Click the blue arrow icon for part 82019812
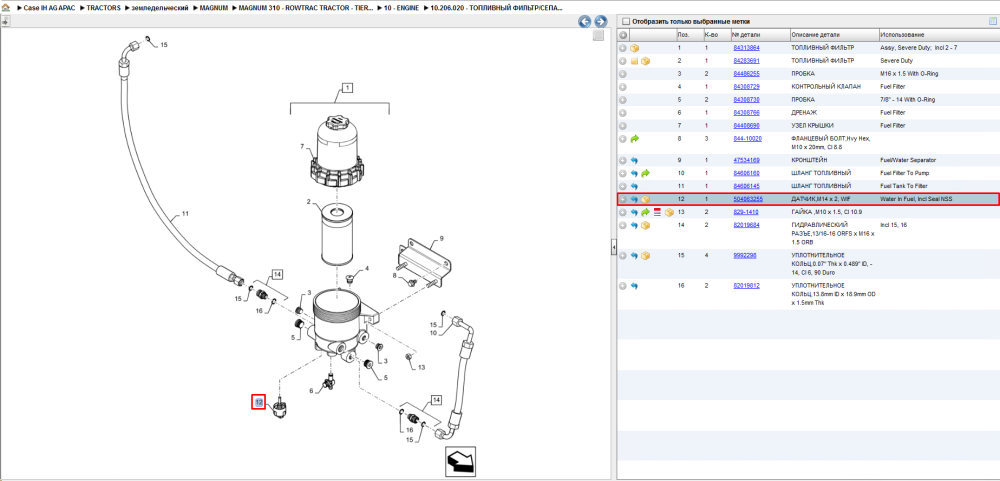This screenshot has height=481, width=1000. click(635, 286)
